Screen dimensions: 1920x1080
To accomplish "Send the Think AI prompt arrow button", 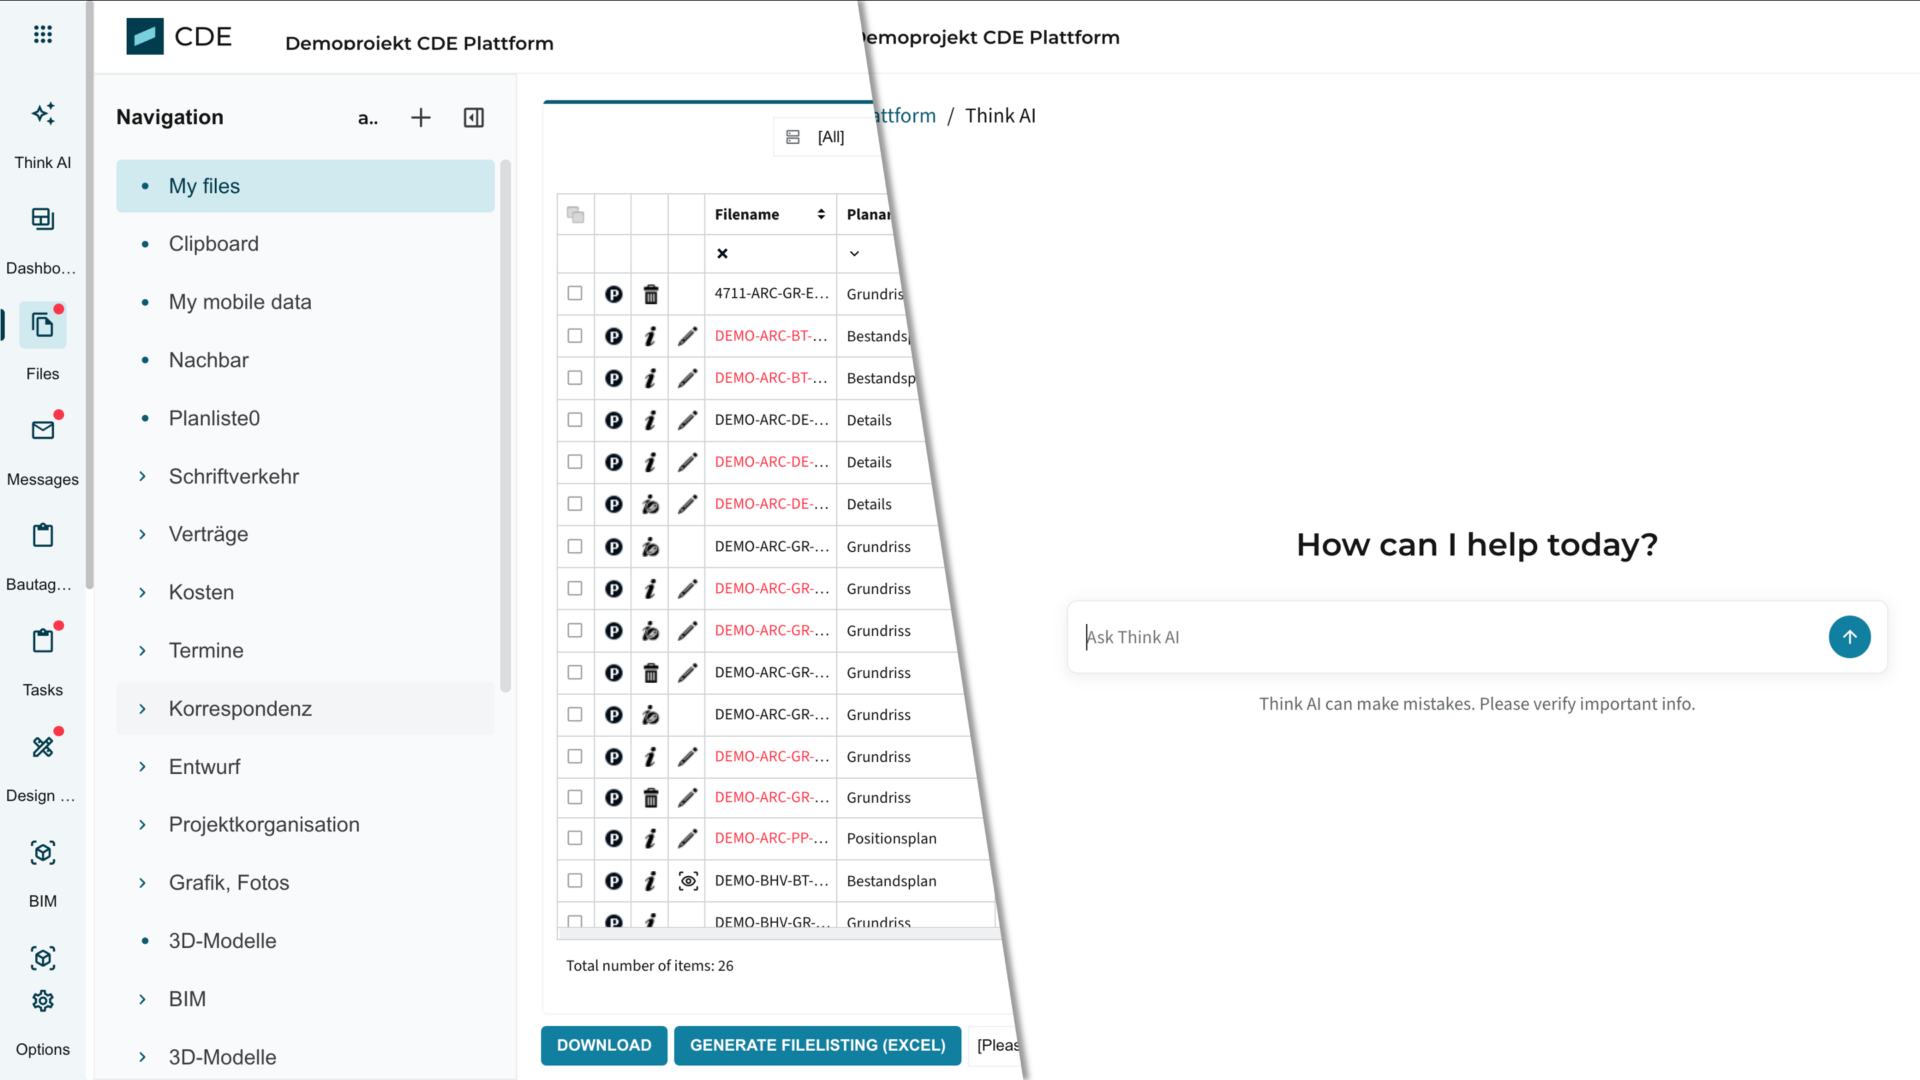I will 1849,637.
